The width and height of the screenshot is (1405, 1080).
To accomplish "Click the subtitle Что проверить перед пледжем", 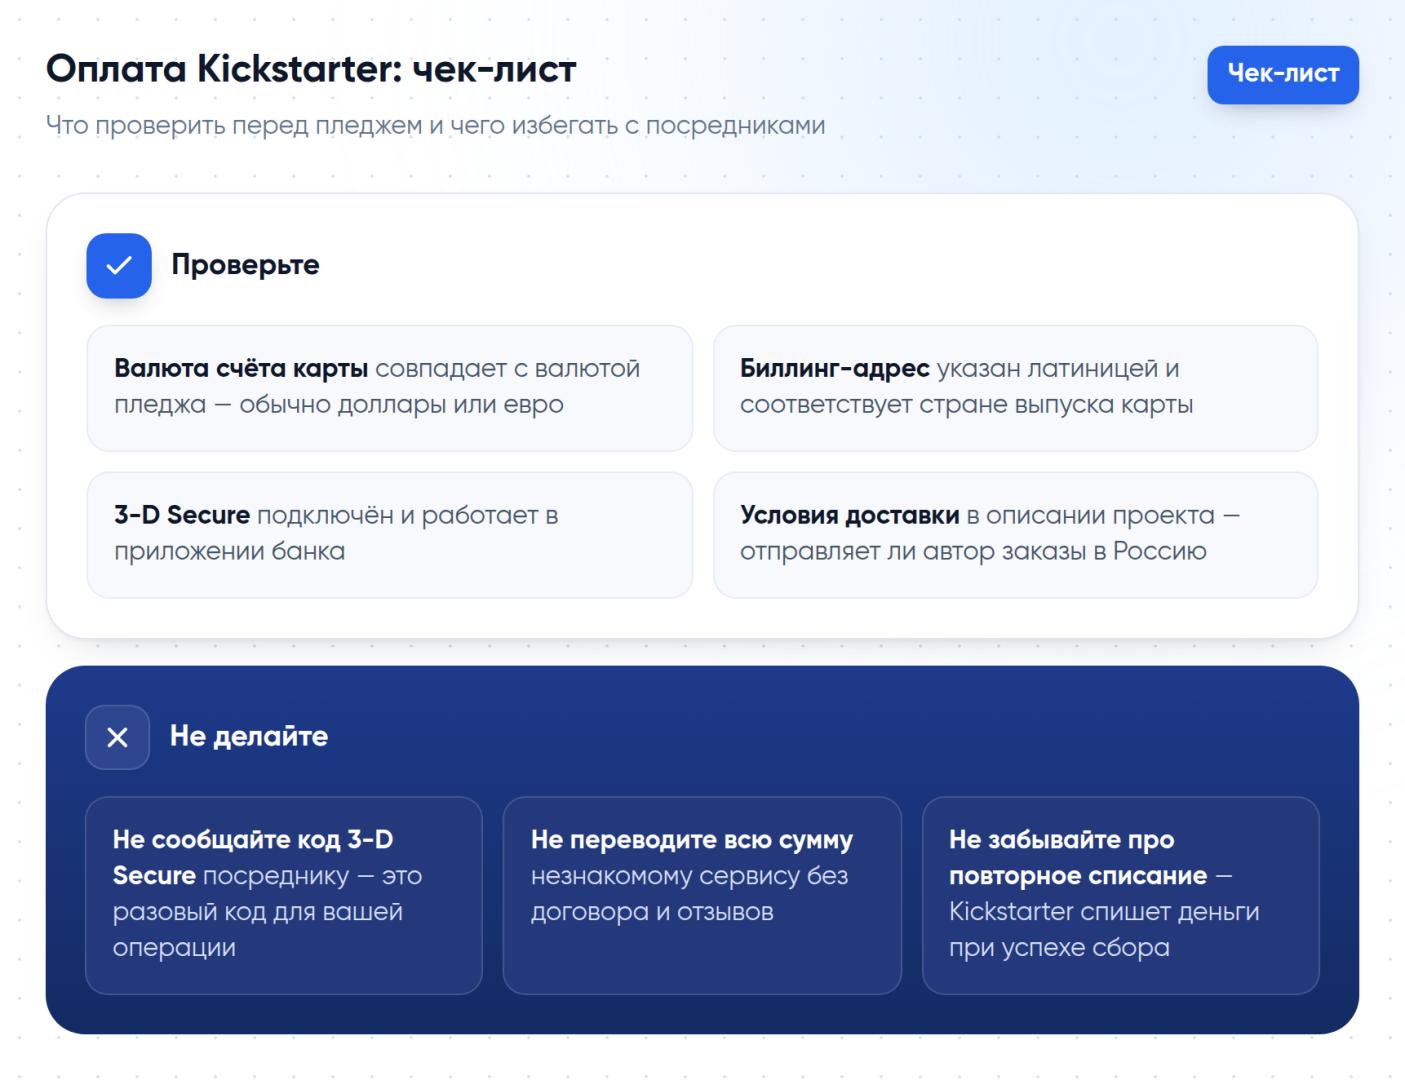I will pyautogui.click(x=435, y=126).
